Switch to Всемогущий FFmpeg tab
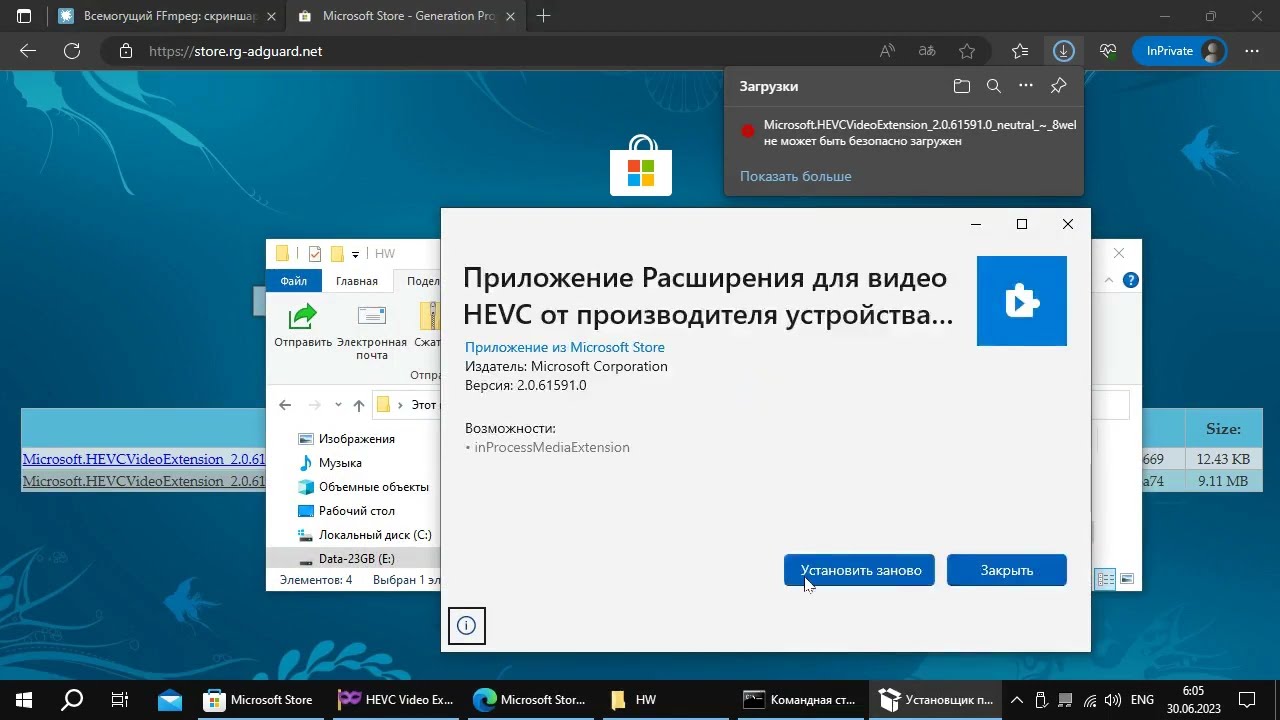The height and width of the screenshot is (720, 1280). coord(165,16)
